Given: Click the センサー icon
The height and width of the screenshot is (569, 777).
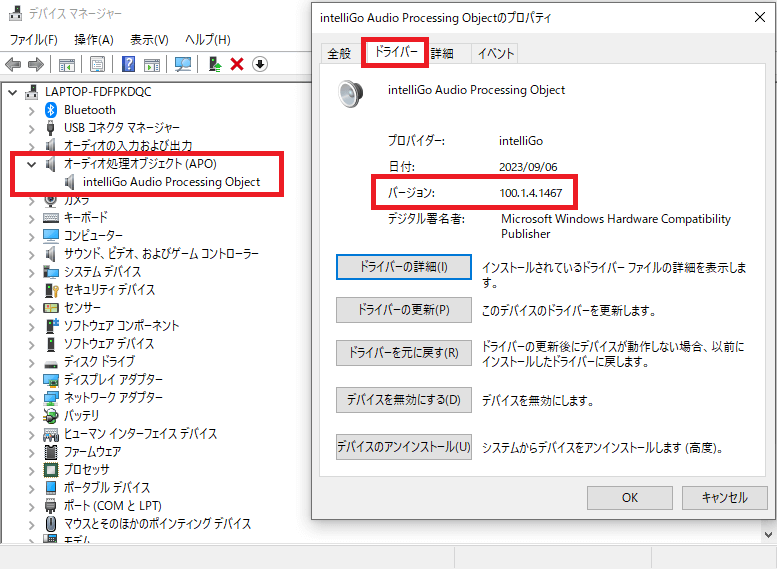Looking at the screenshot, I should click(x=51, y=308).
